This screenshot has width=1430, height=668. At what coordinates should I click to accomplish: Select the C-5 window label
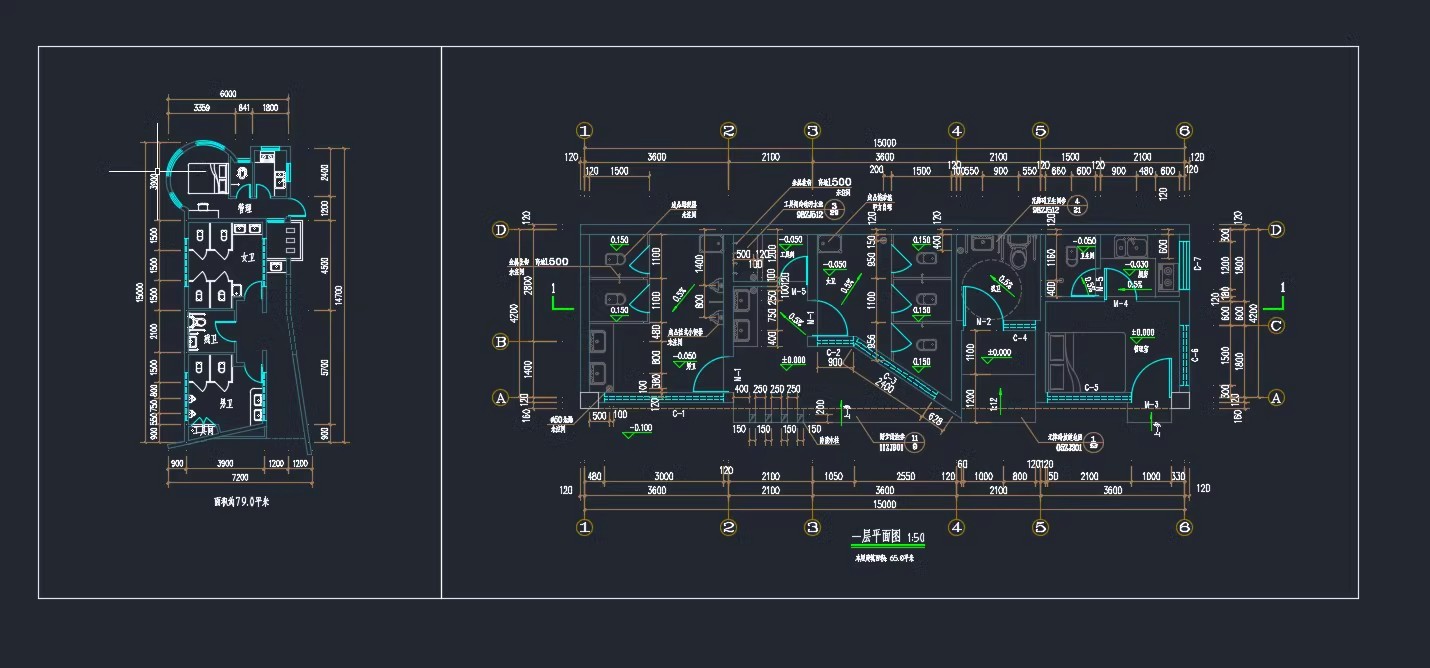1091,387
